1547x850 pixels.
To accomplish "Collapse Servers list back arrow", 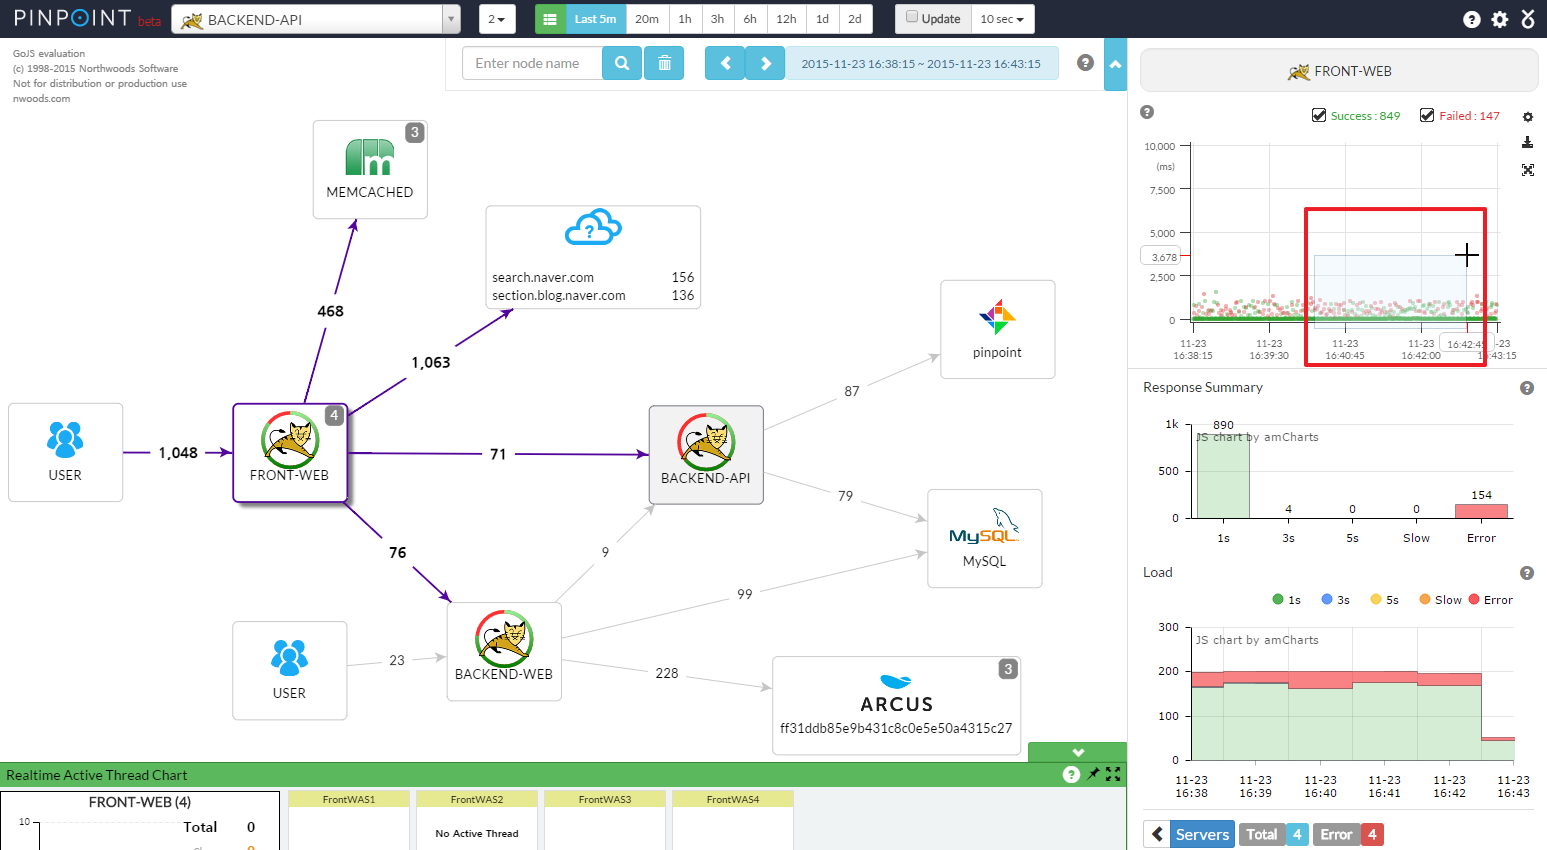I will 1157,834.
